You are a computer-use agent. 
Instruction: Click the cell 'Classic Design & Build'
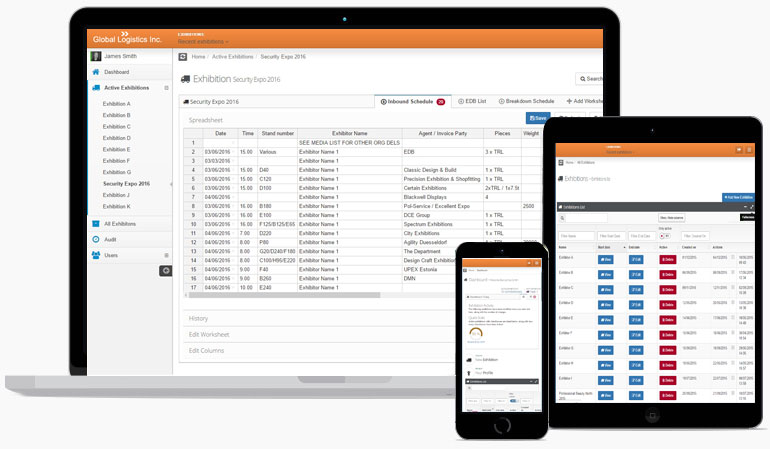[x=442, y=170]
